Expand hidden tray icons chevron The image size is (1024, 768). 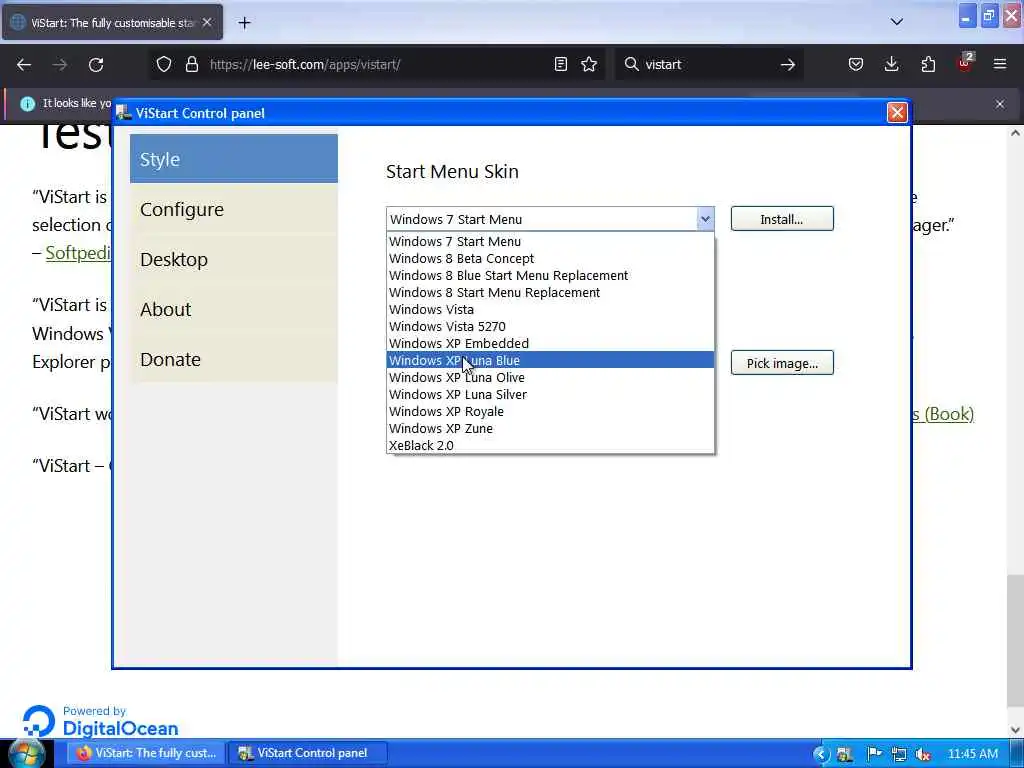pos(822,754)
